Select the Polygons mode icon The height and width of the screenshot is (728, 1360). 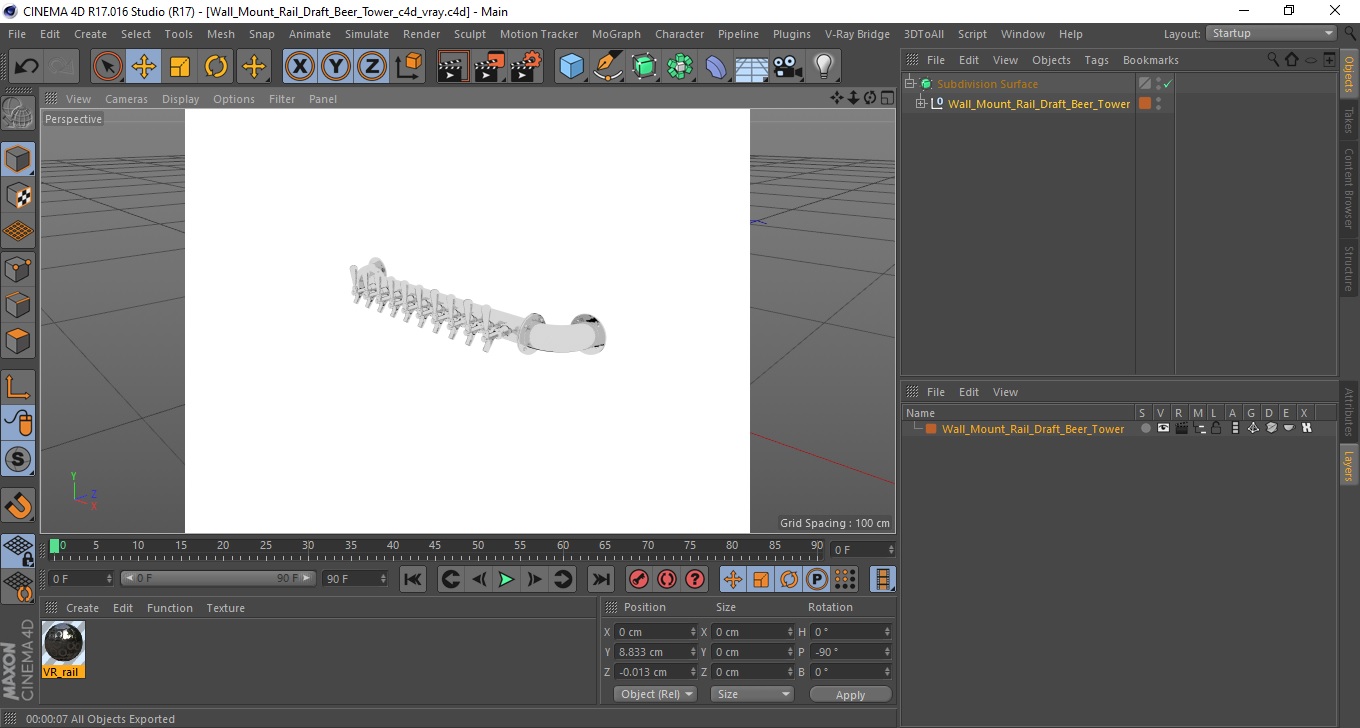pos(18,341)
